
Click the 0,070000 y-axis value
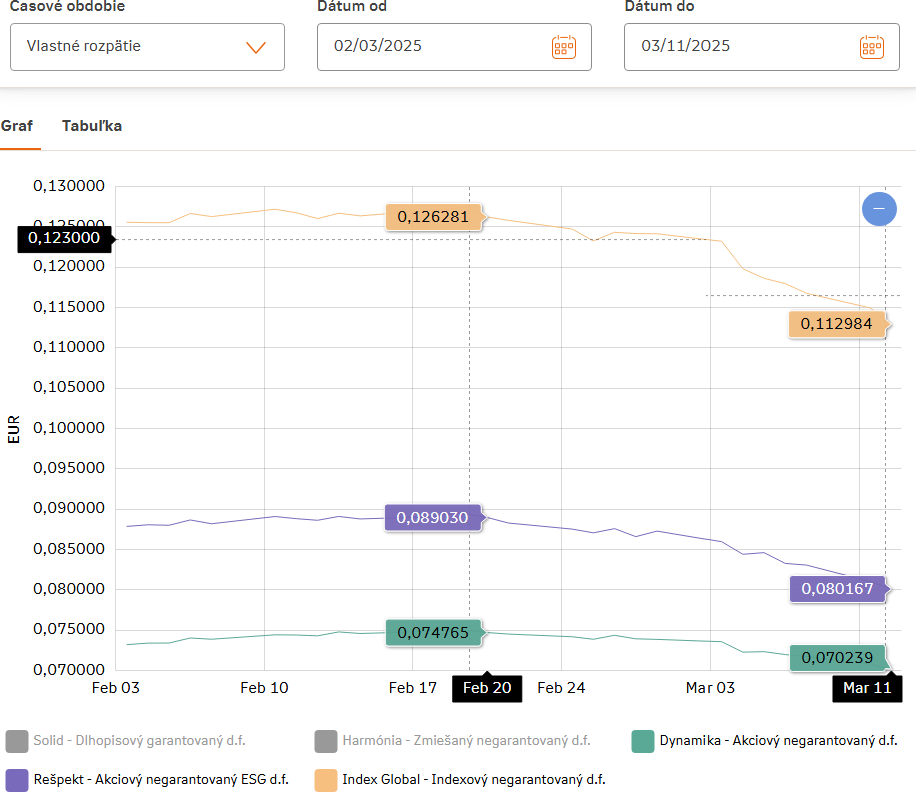point(69,669)
